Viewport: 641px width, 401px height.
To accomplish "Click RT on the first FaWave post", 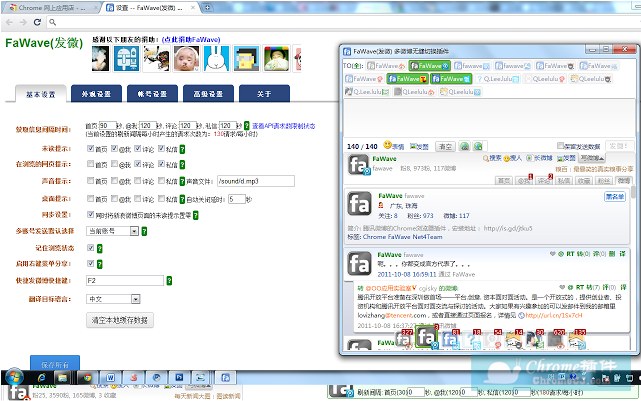I will (x=570, y=254).
